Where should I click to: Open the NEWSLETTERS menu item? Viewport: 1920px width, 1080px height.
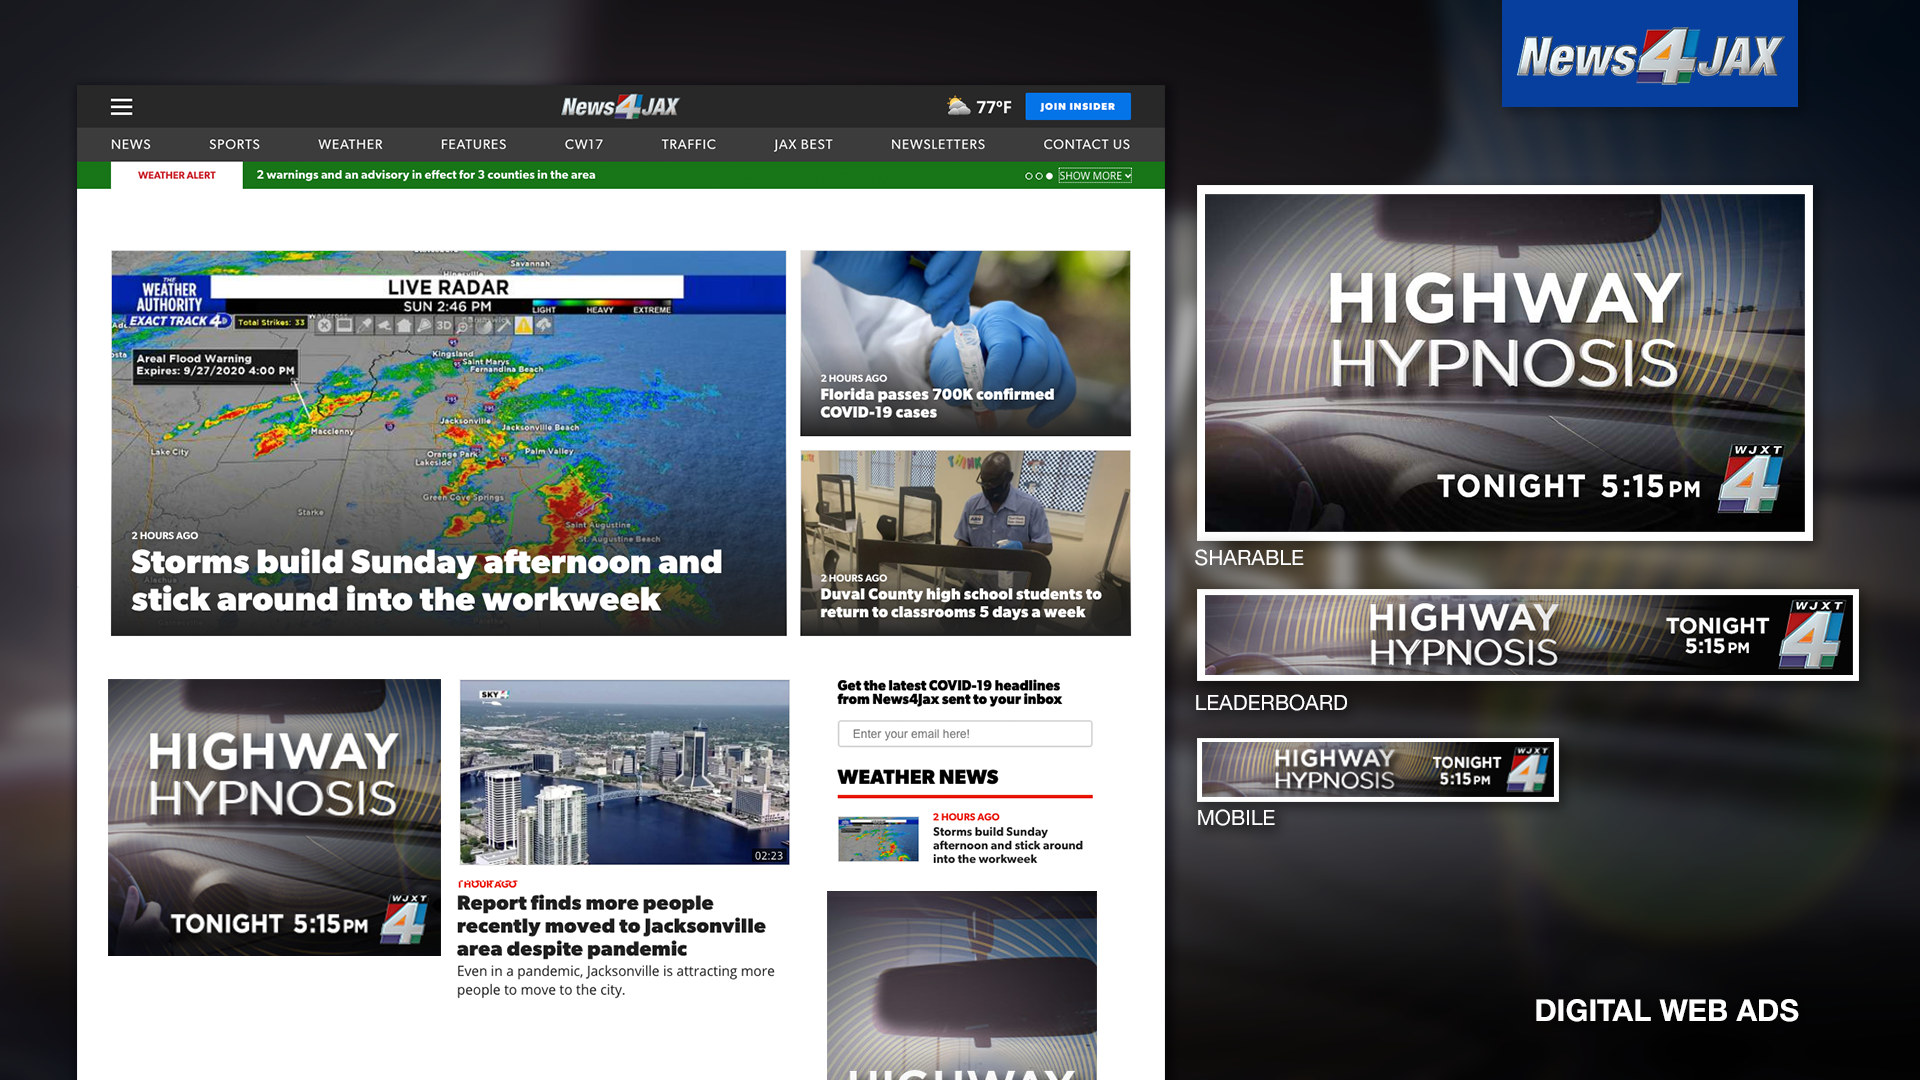[x=938, y=144]
